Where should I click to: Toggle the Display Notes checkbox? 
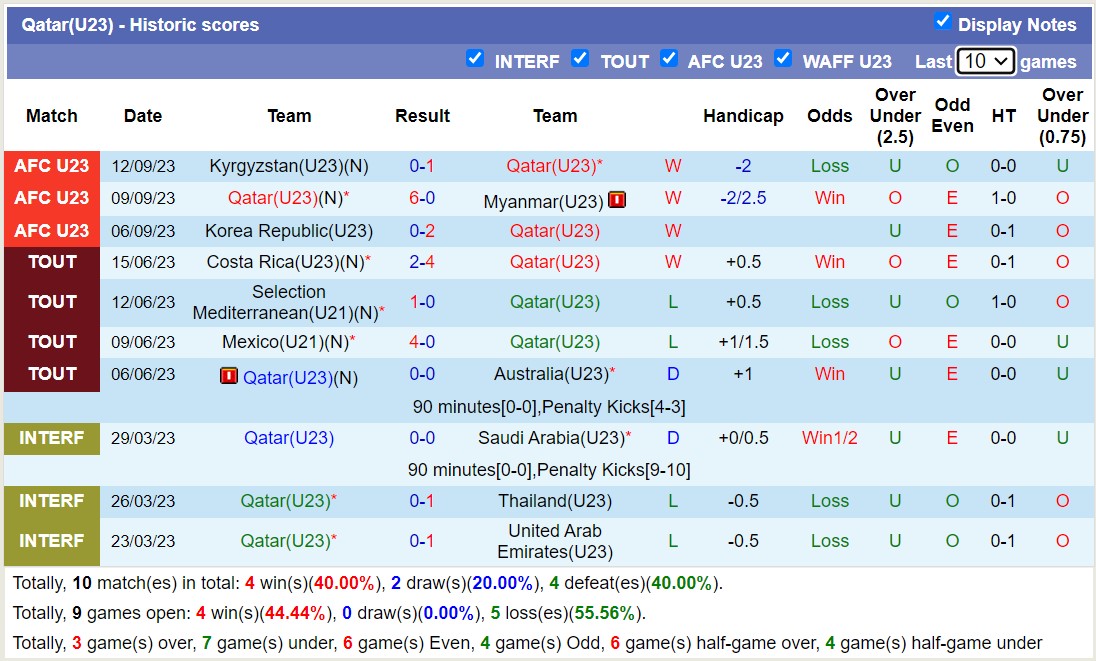tap(942, 22)
